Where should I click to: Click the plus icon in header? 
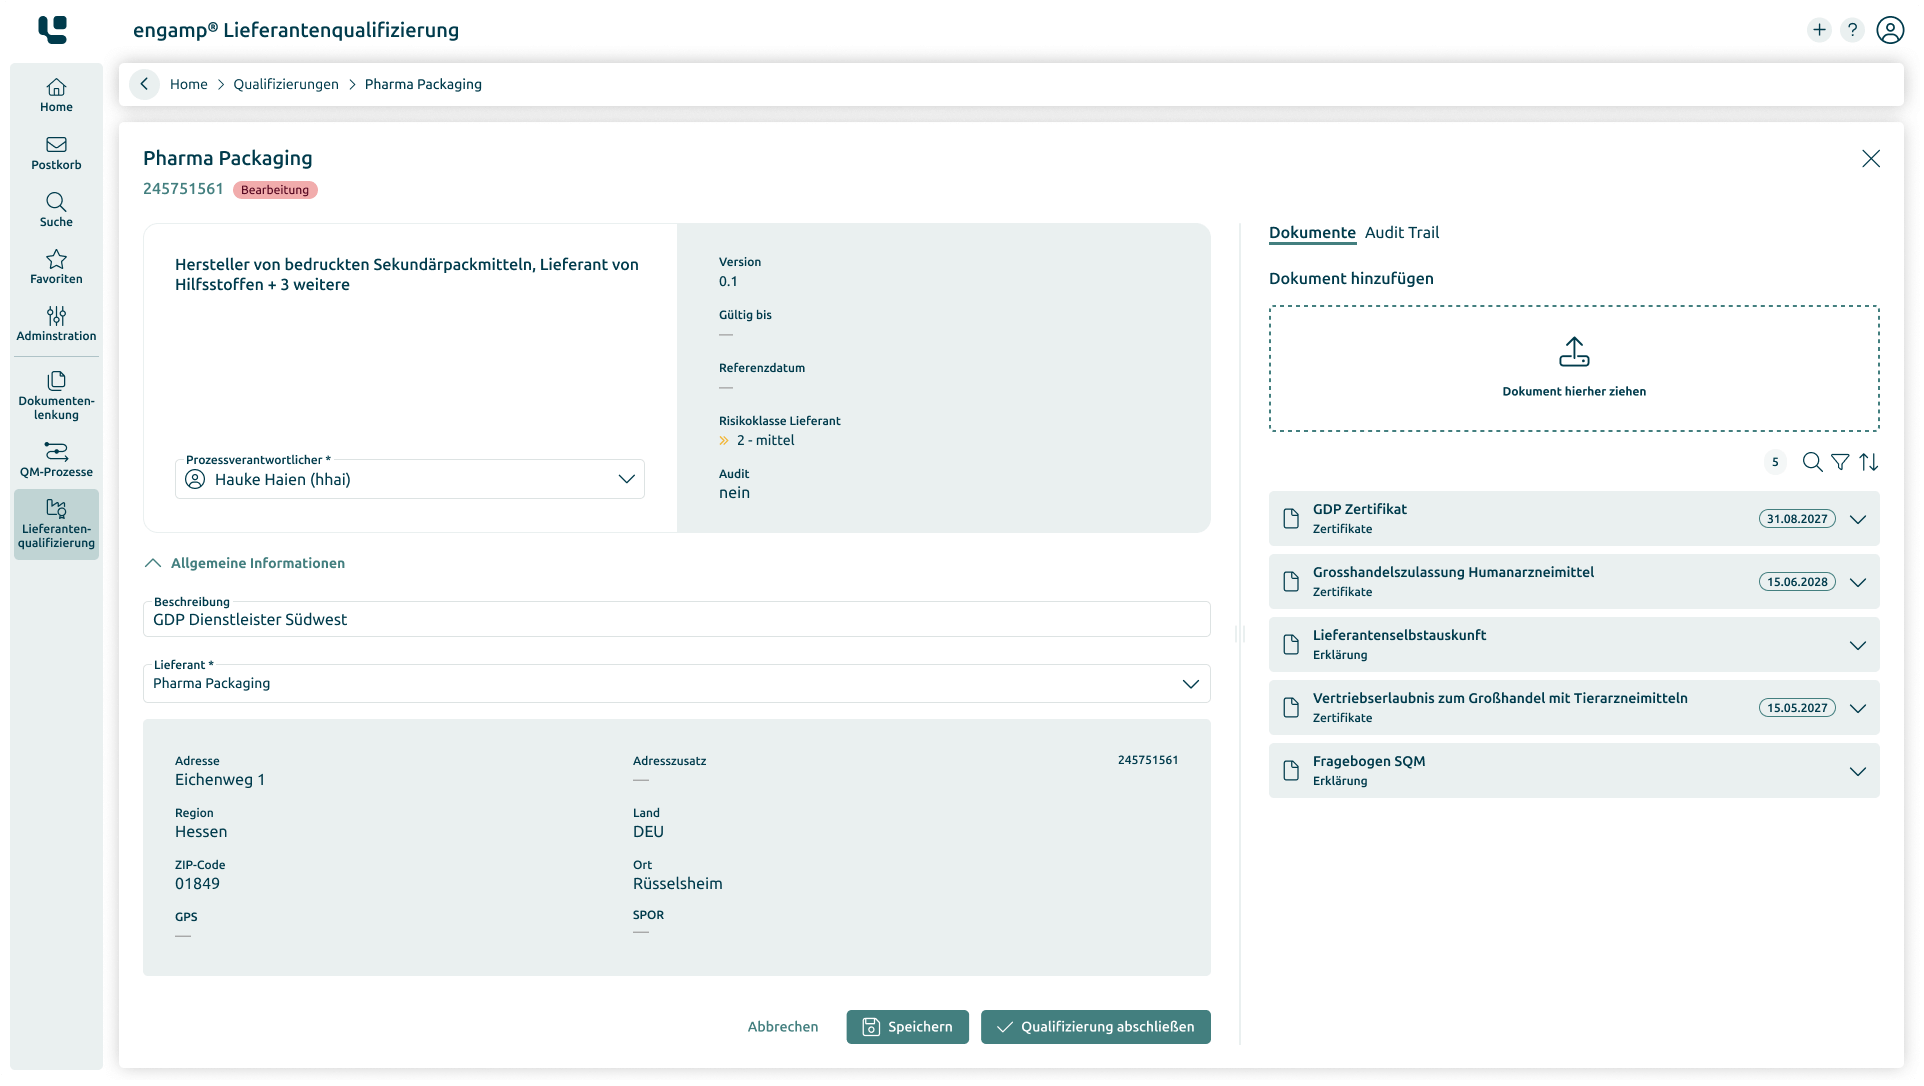1820,30
